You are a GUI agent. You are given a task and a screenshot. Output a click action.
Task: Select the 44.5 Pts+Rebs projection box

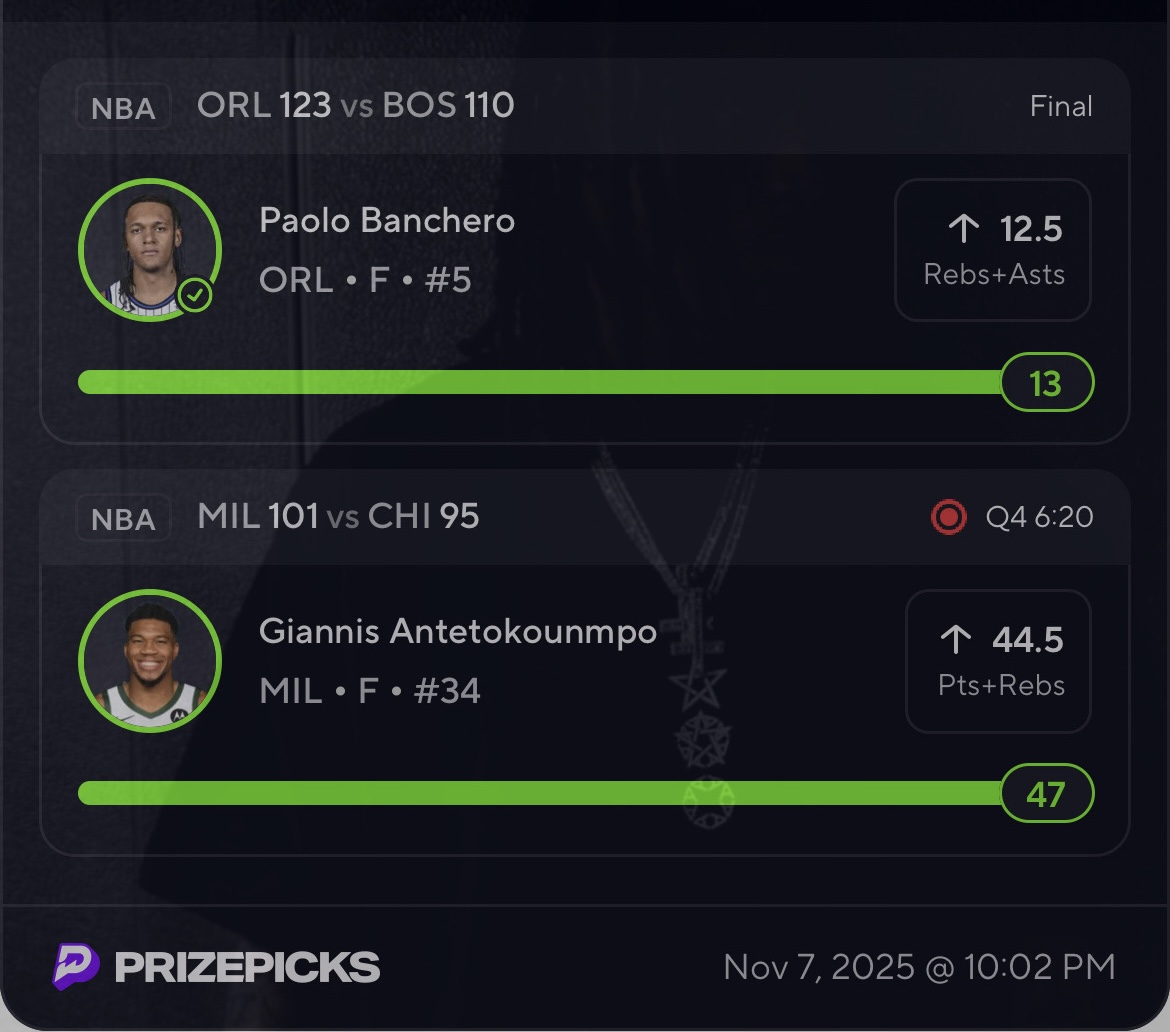click(998, 661)
